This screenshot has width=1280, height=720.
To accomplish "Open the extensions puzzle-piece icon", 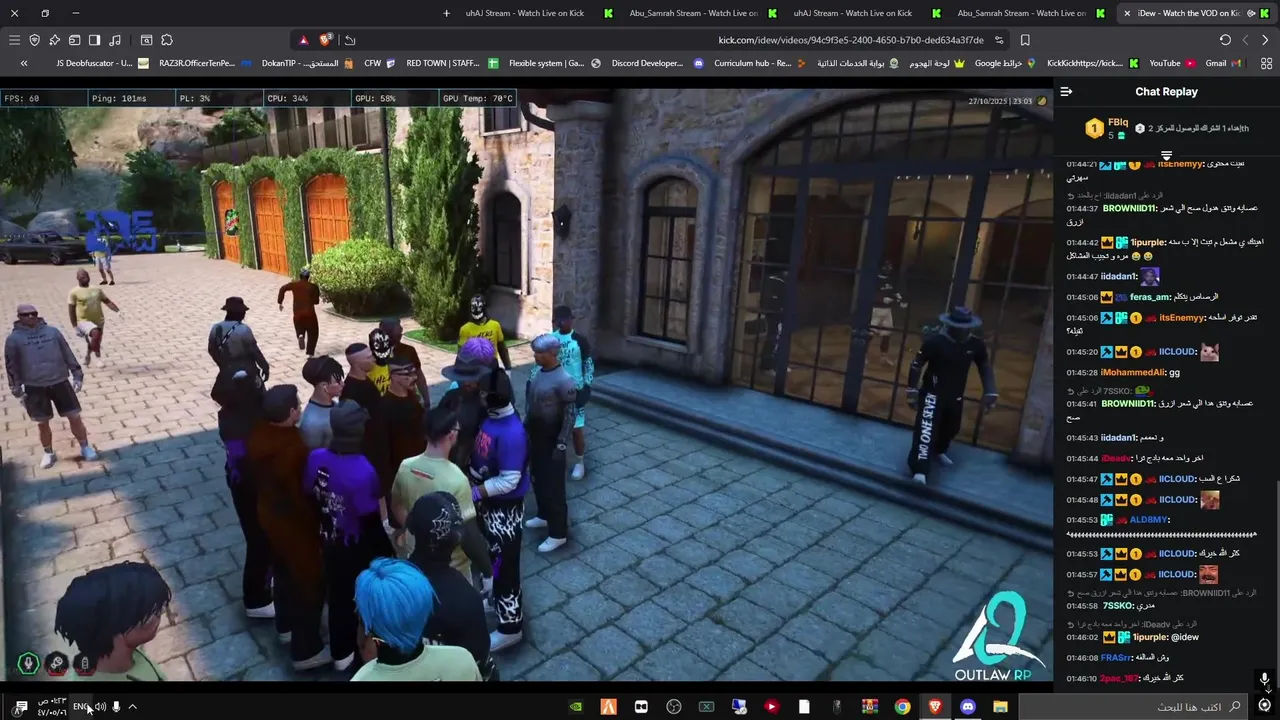I will pos(167,40).
